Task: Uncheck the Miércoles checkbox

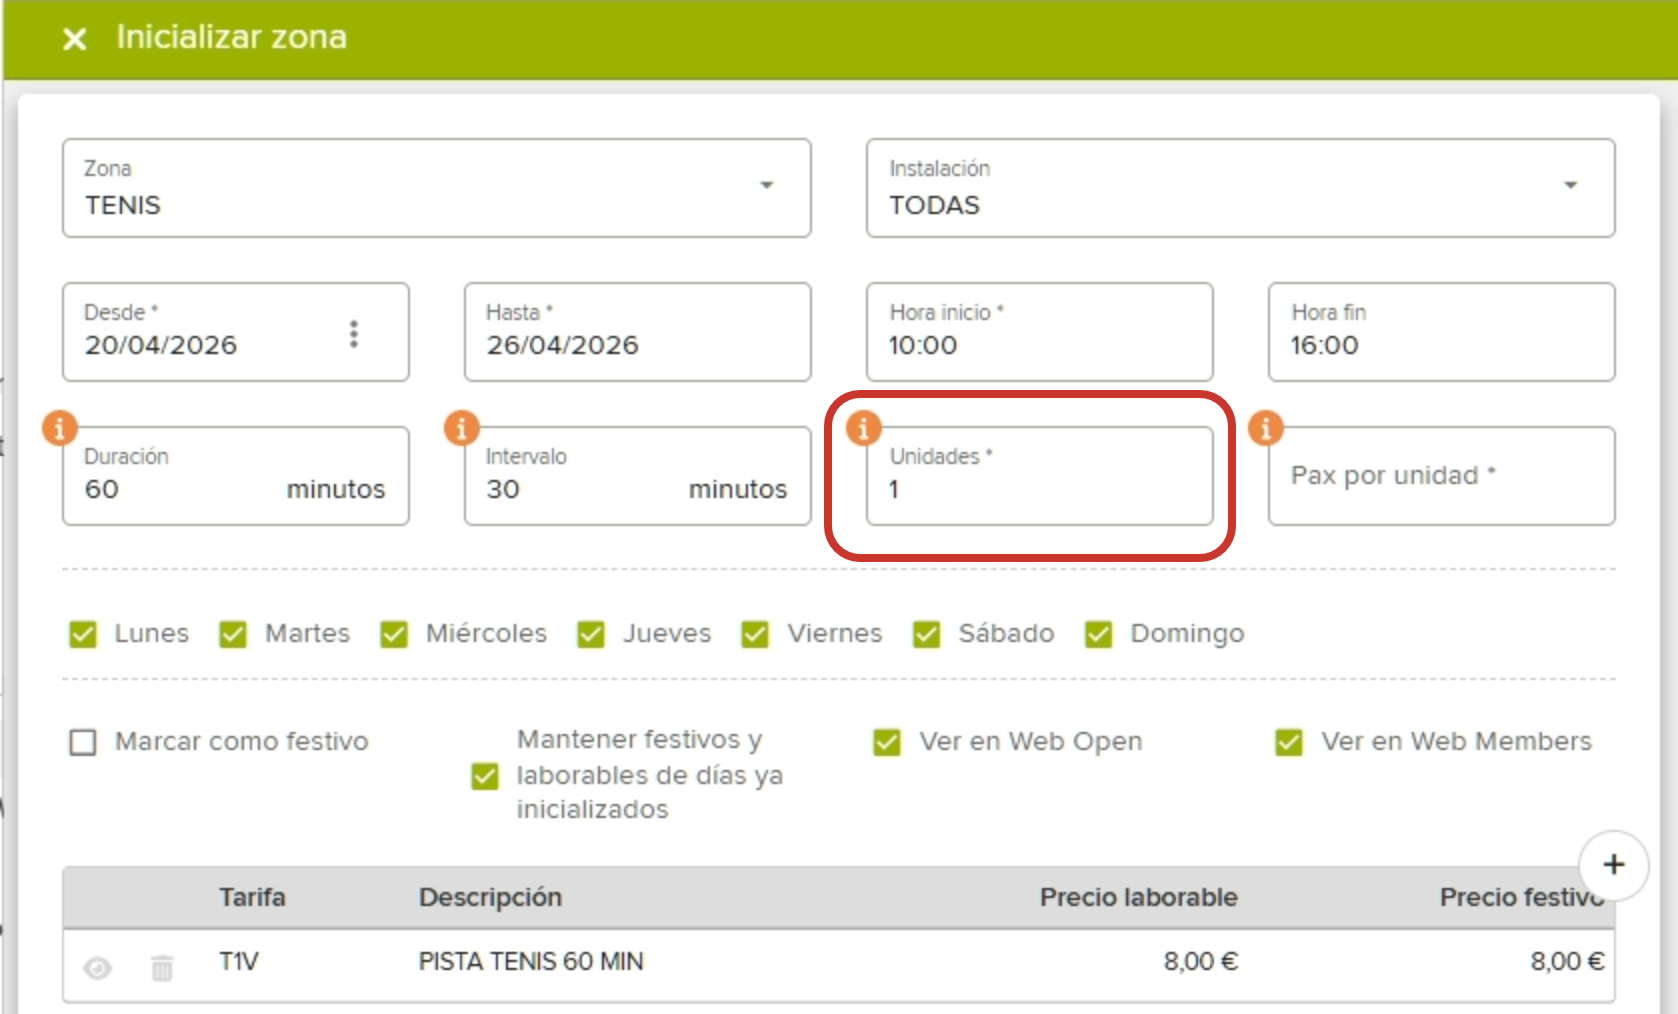Action: coord(394,634)
